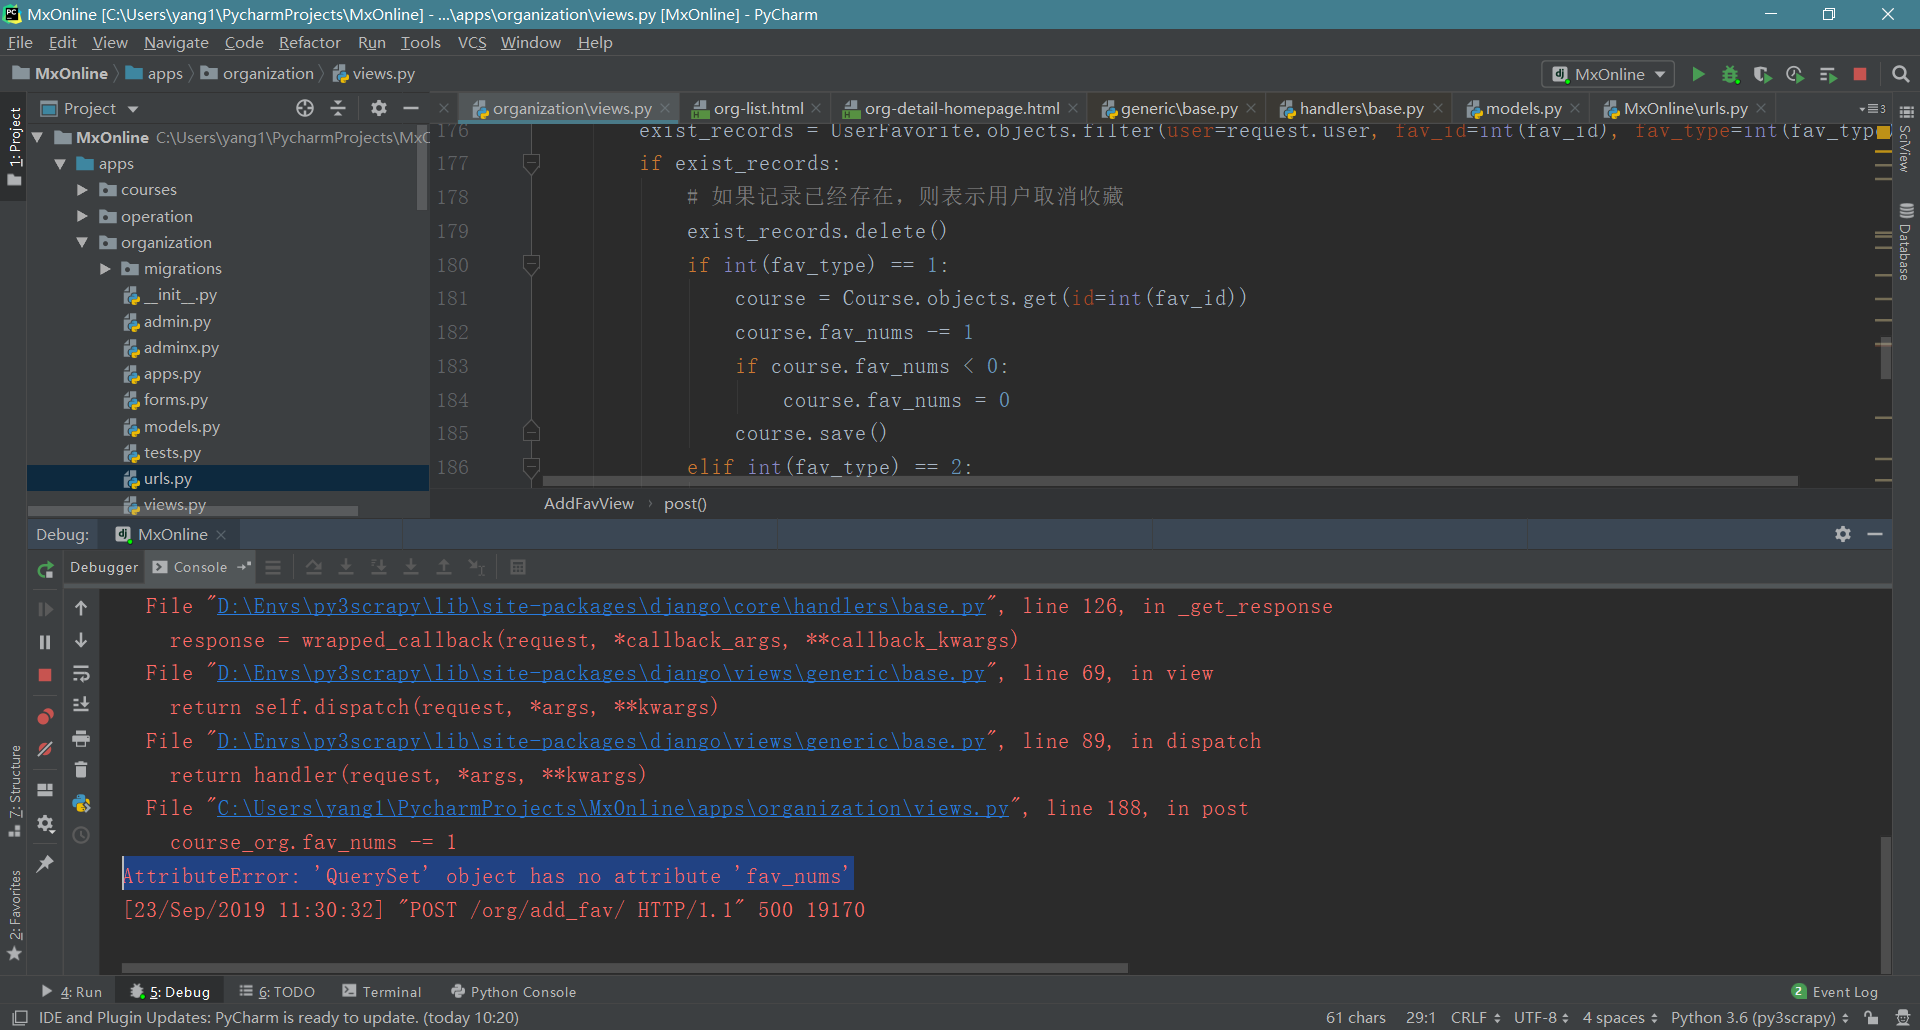The image size is (1920, 1030).
Task: Open UTF-8 encoding selector
Action: point(1541,1017)
